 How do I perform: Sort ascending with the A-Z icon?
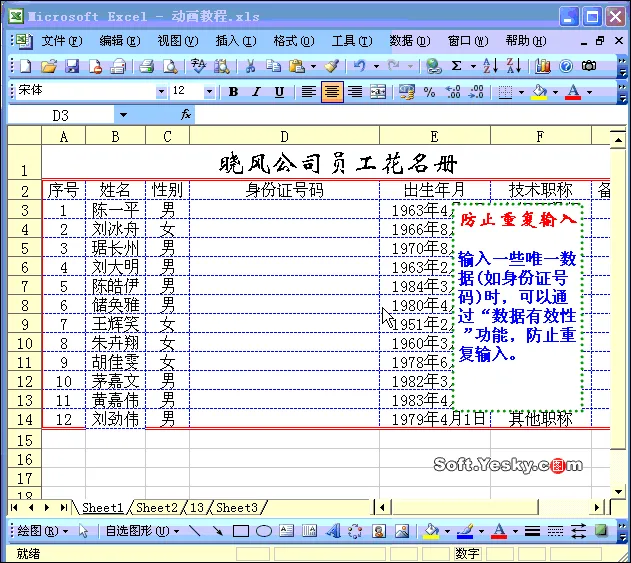click(x=491, y=66)
